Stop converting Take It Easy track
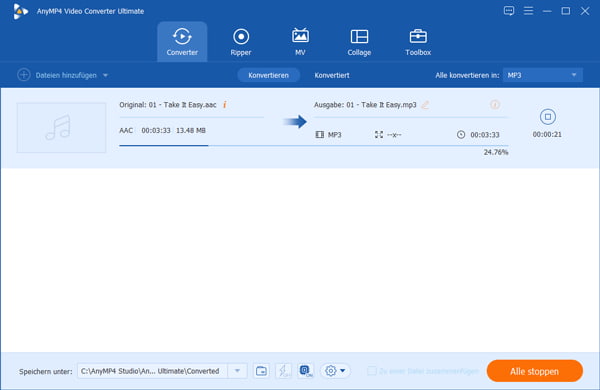This screenshot has width=600, height=390. pos(548,117)
